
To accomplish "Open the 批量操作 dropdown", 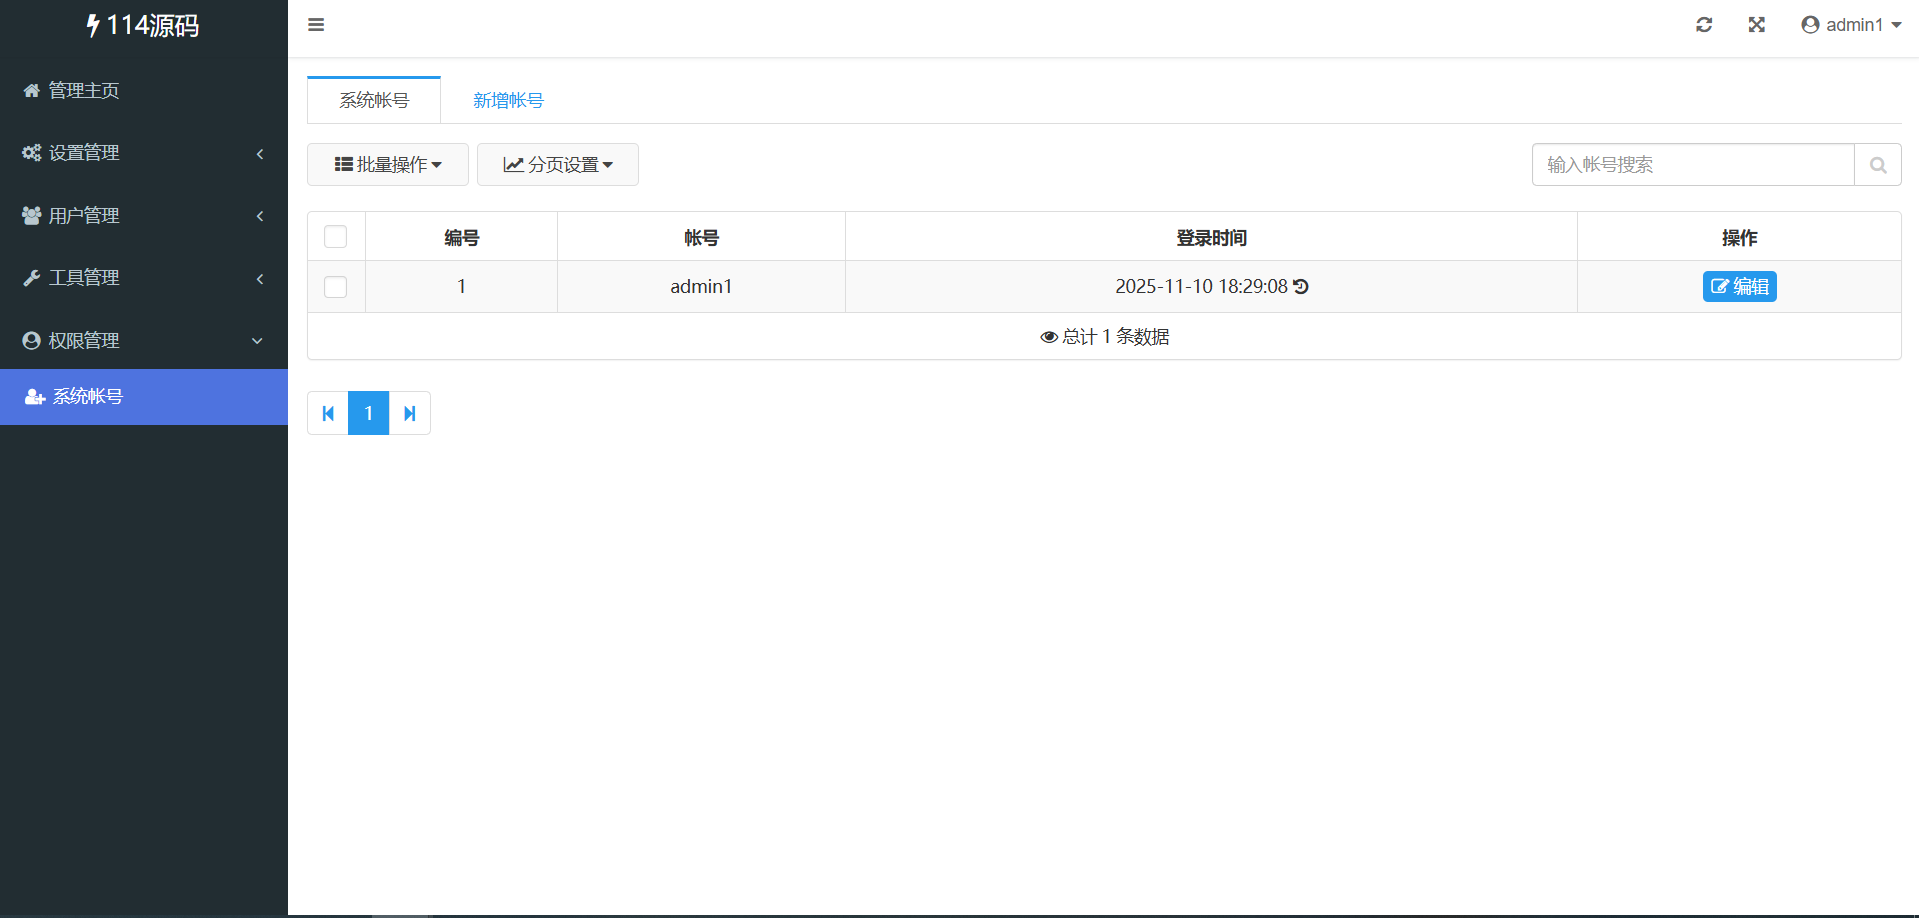I will pos(388,165).
